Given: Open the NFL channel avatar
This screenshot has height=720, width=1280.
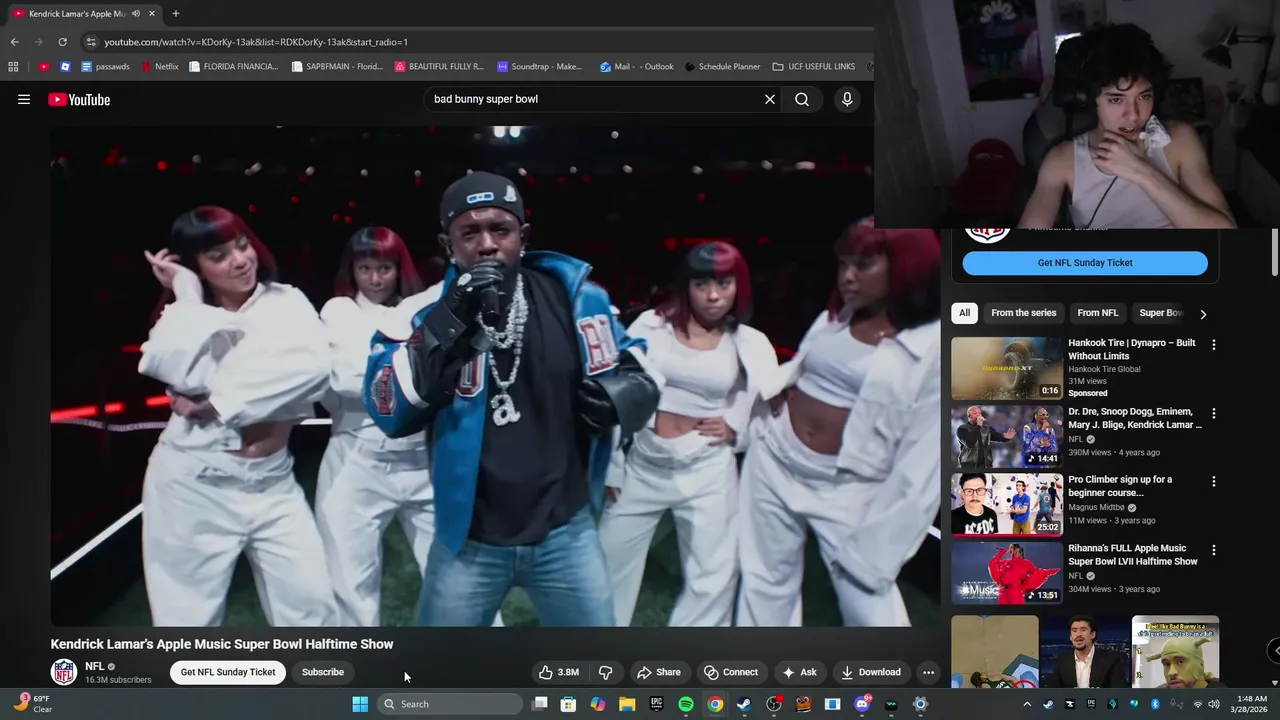Looking at the screenshot, I should (x=64, y=672).
